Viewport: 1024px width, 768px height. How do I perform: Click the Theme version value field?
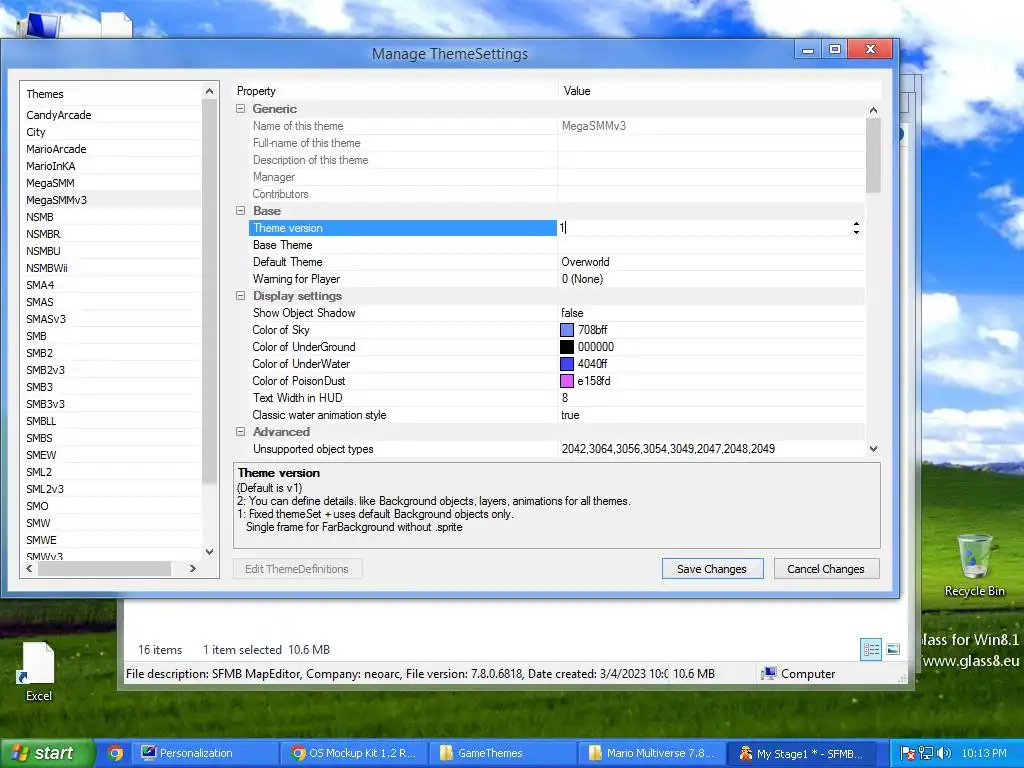(704, 228)
